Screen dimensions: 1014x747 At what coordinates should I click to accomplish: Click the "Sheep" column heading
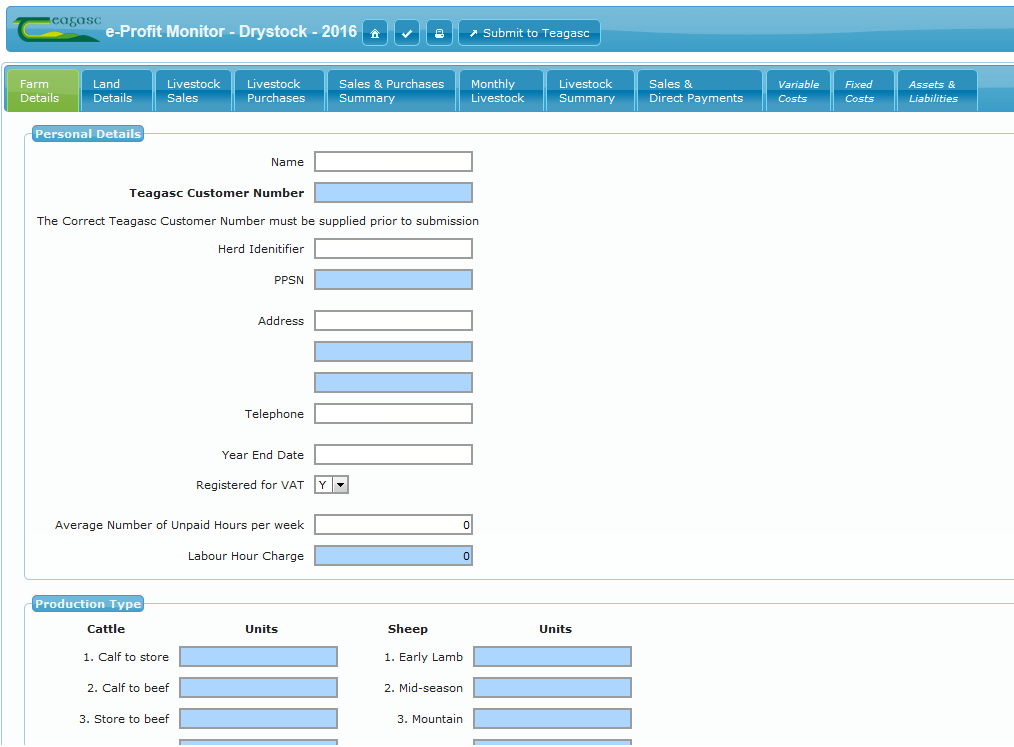[407, 629]
